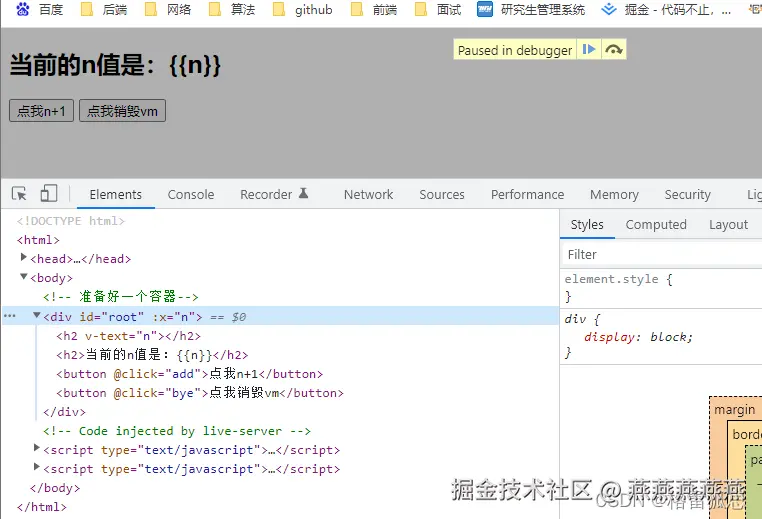The width and height of the screenshot is (762, 519).
Task: Select the Styles sidebar tab
Action: (587, 225)
